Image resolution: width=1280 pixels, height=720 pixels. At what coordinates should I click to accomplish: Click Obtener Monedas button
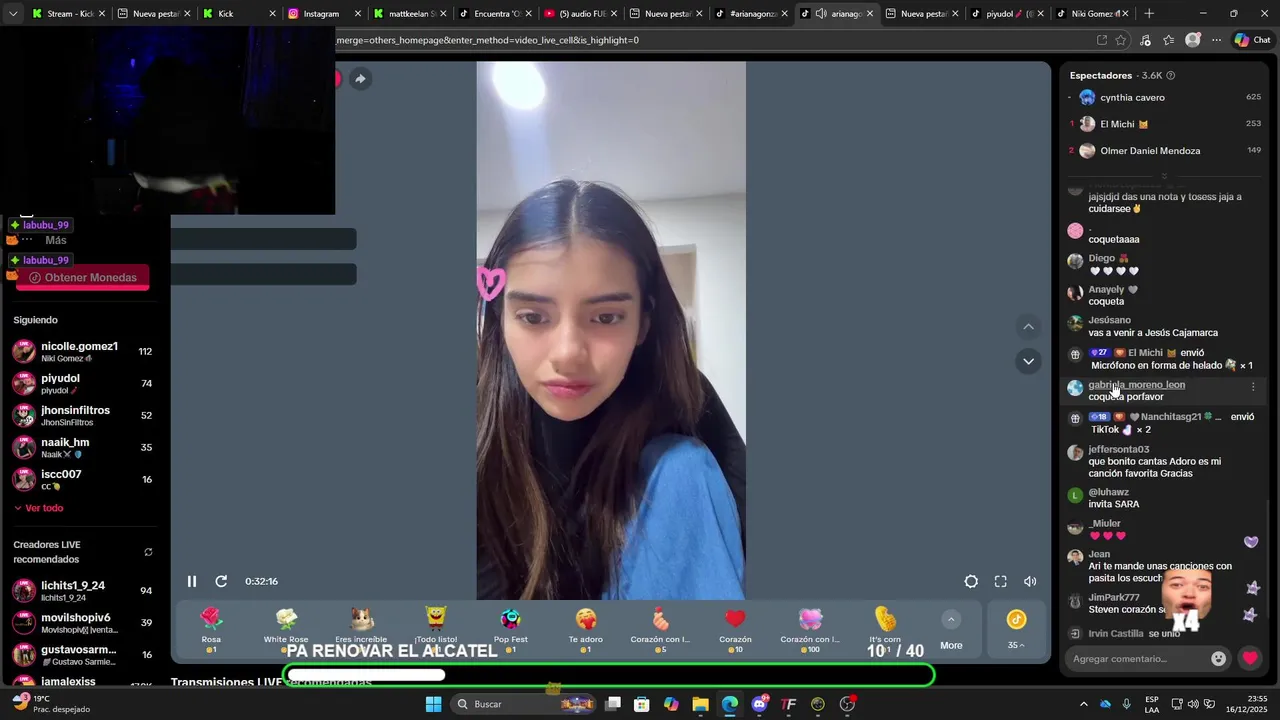click(82, 278)
